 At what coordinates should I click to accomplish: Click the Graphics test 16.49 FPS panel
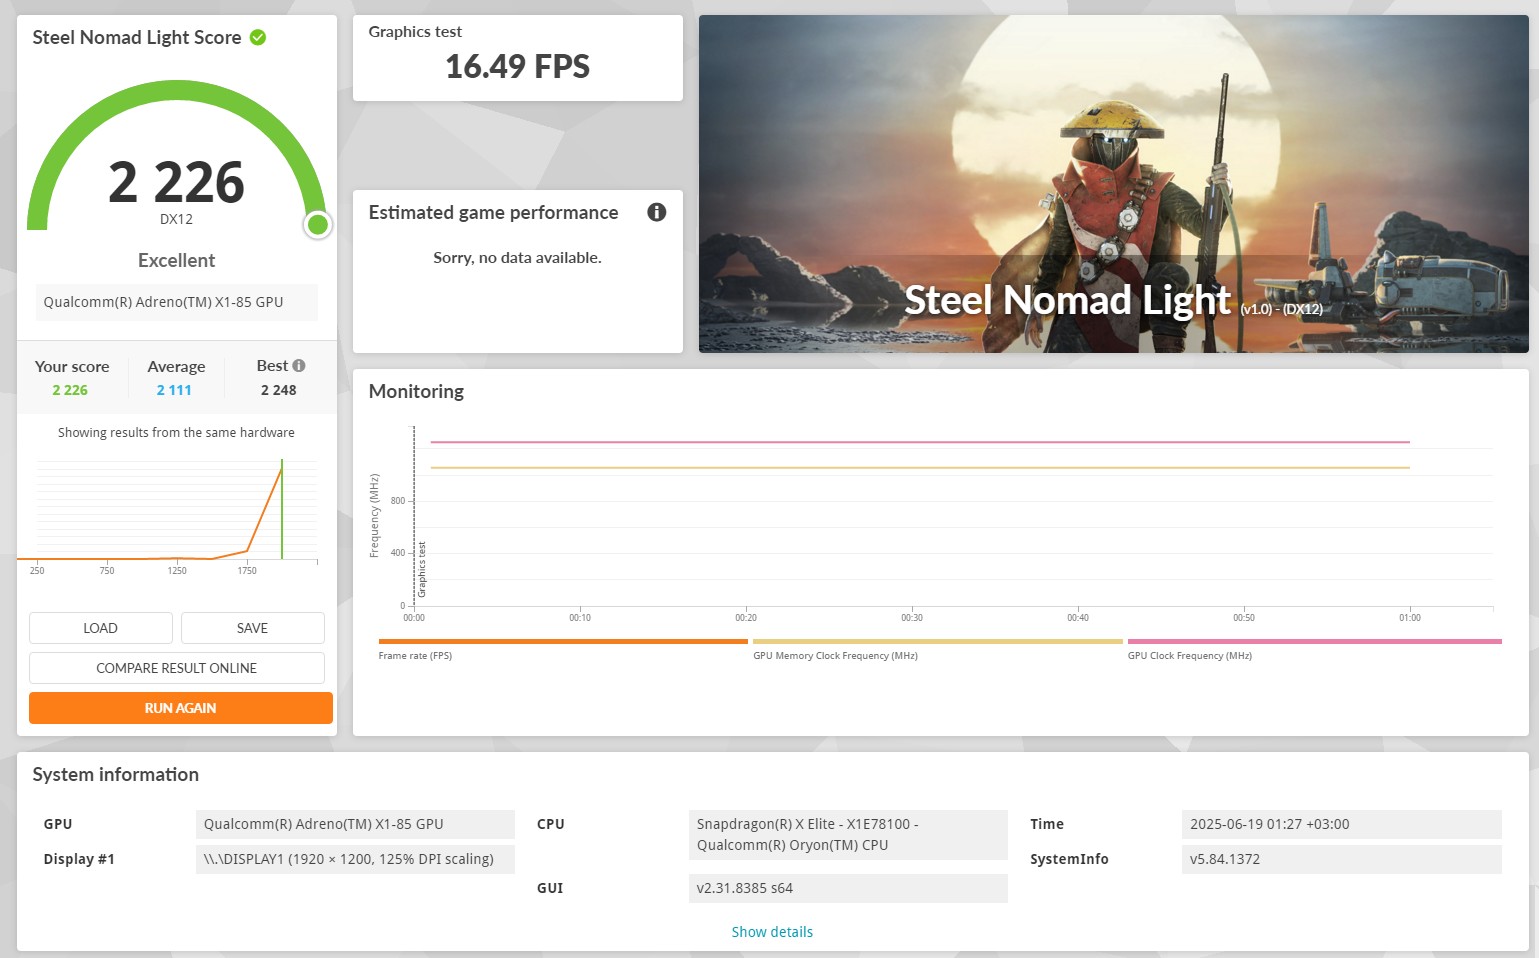517,58
